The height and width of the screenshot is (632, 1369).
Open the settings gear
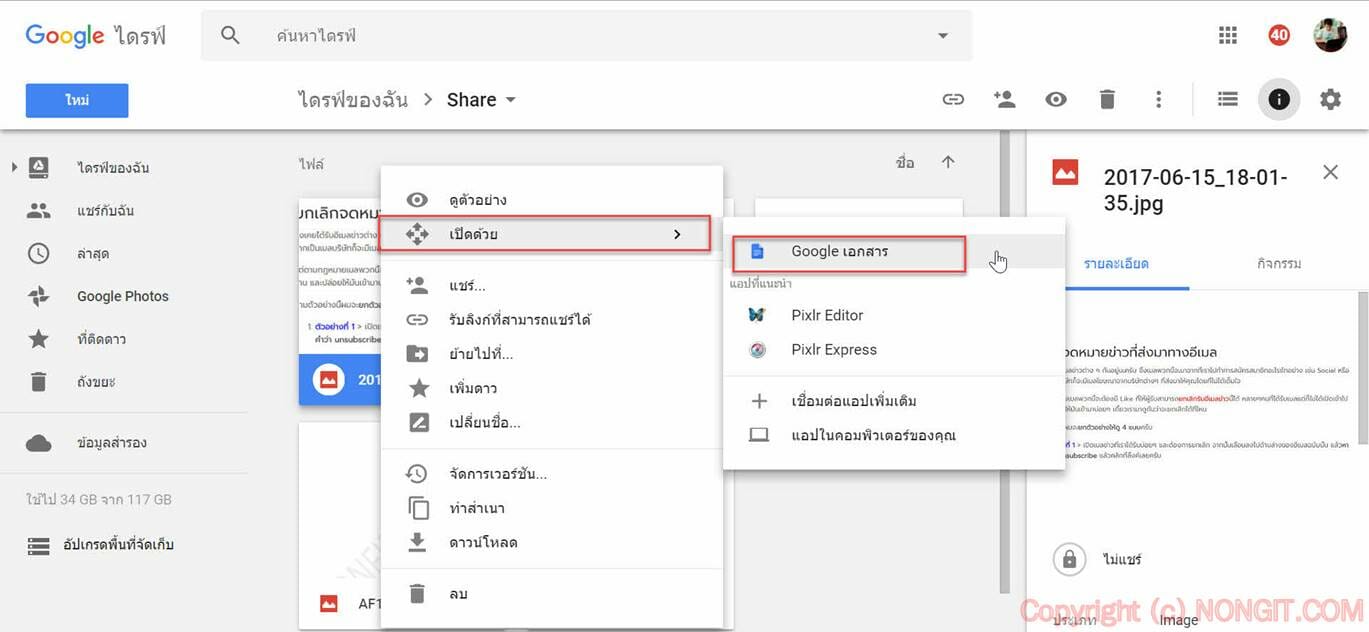1330,99
